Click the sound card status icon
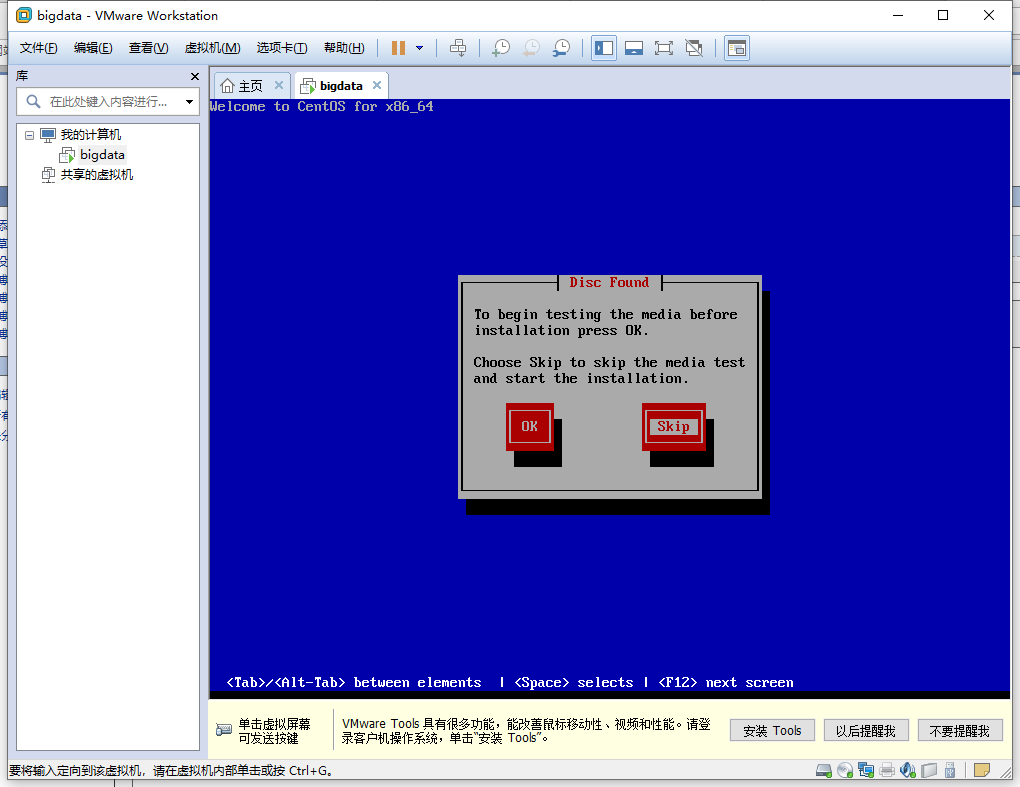The height and width of the screenshot is (787, 1020). [908, 771]
